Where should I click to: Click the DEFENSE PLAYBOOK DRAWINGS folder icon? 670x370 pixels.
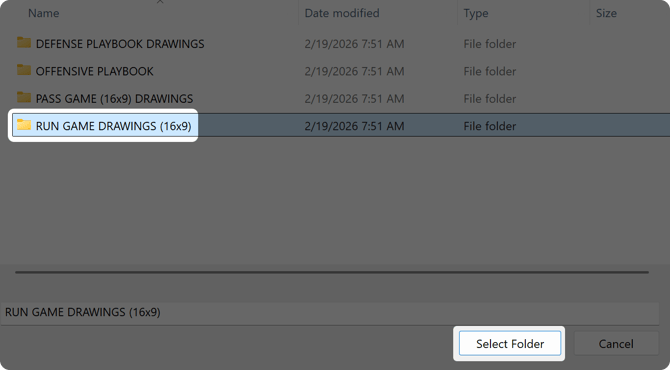(24, 43)
